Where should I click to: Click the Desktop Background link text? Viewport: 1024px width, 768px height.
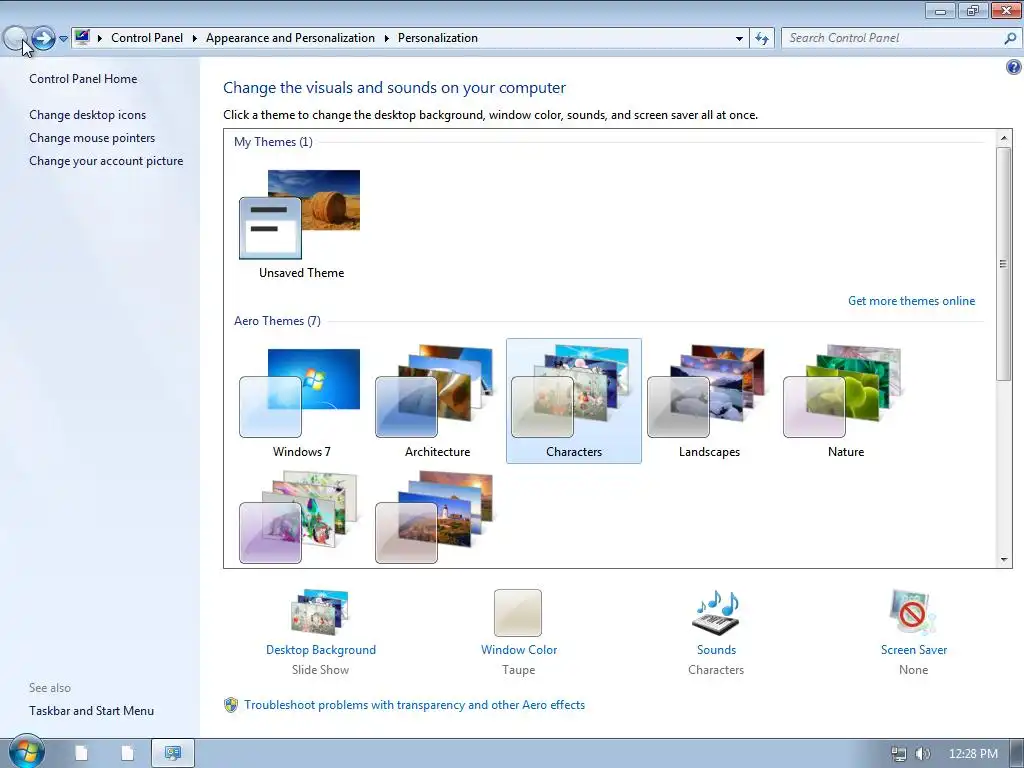(321, 650)
